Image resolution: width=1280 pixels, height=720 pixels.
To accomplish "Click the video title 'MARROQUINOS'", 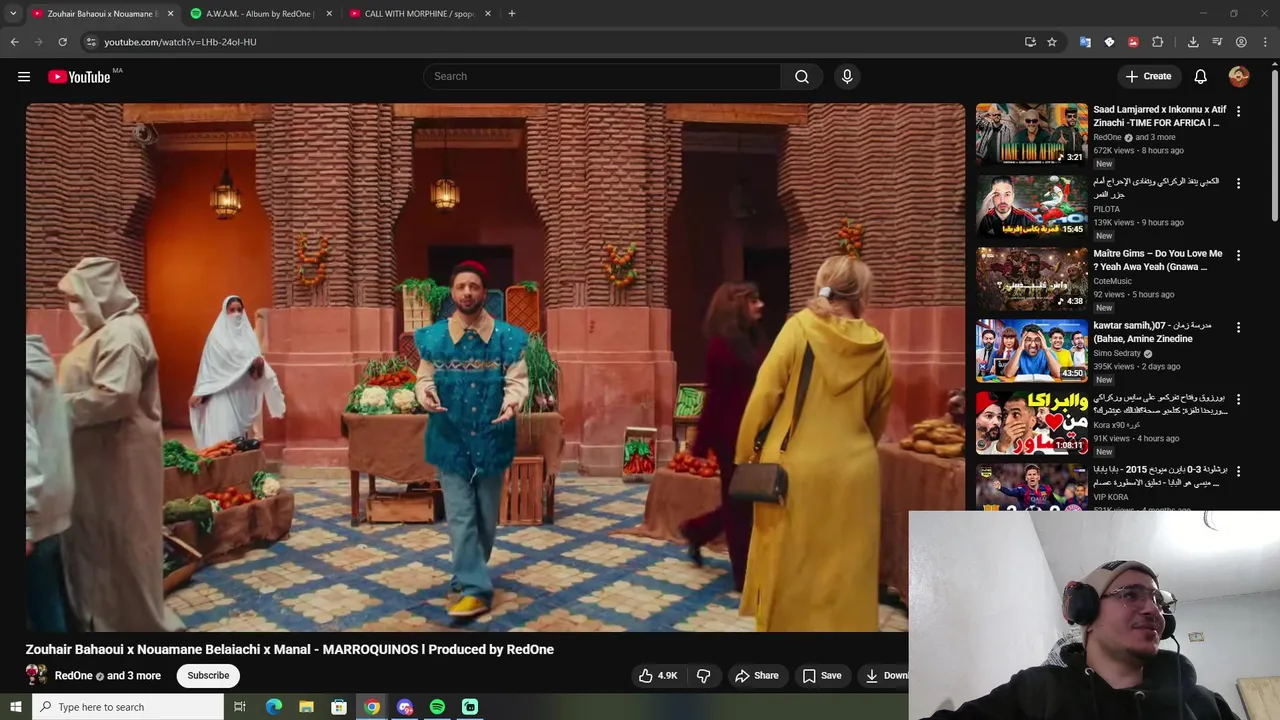I will (x=289, y=650).
